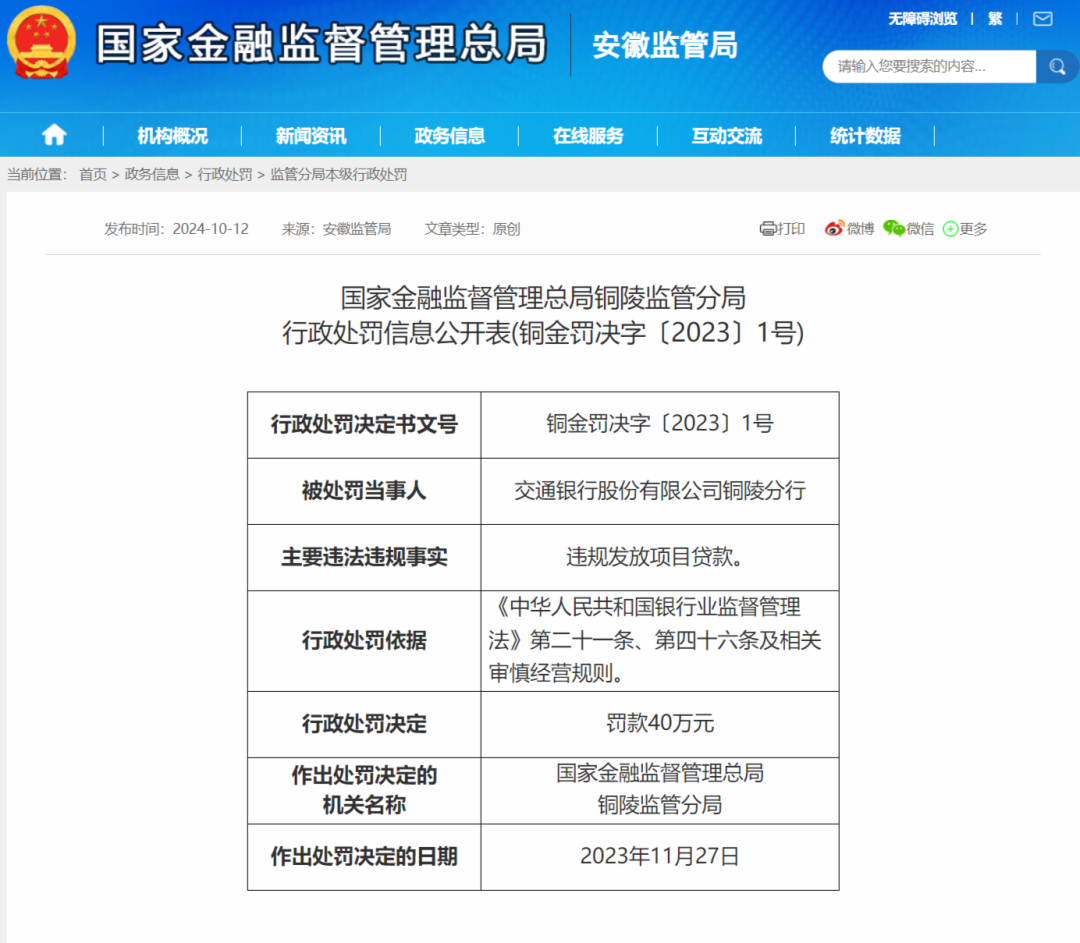Screen dimensions: 1080x943
Task: Click the search magnifier button
Action: pos(1057,67)
